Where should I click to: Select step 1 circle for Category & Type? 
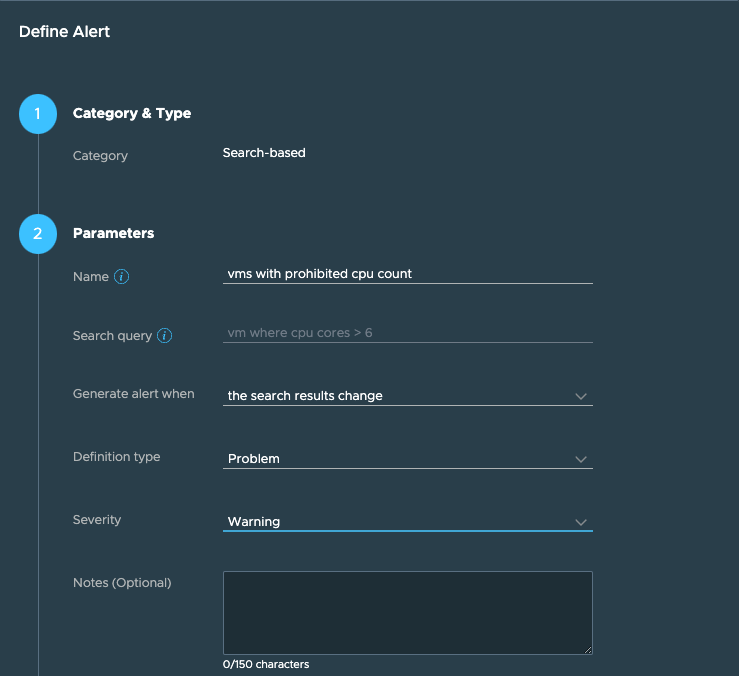[x=38, y=114]
